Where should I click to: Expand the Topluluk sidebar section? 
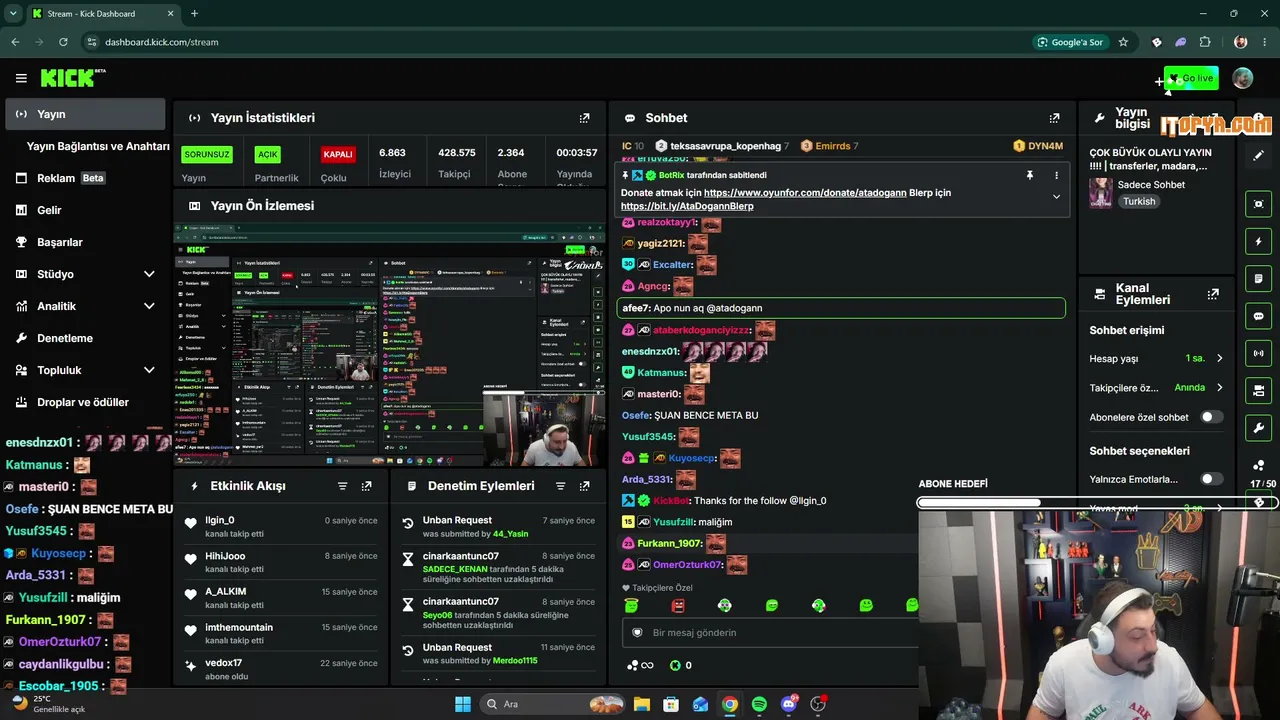click(149, 370)
